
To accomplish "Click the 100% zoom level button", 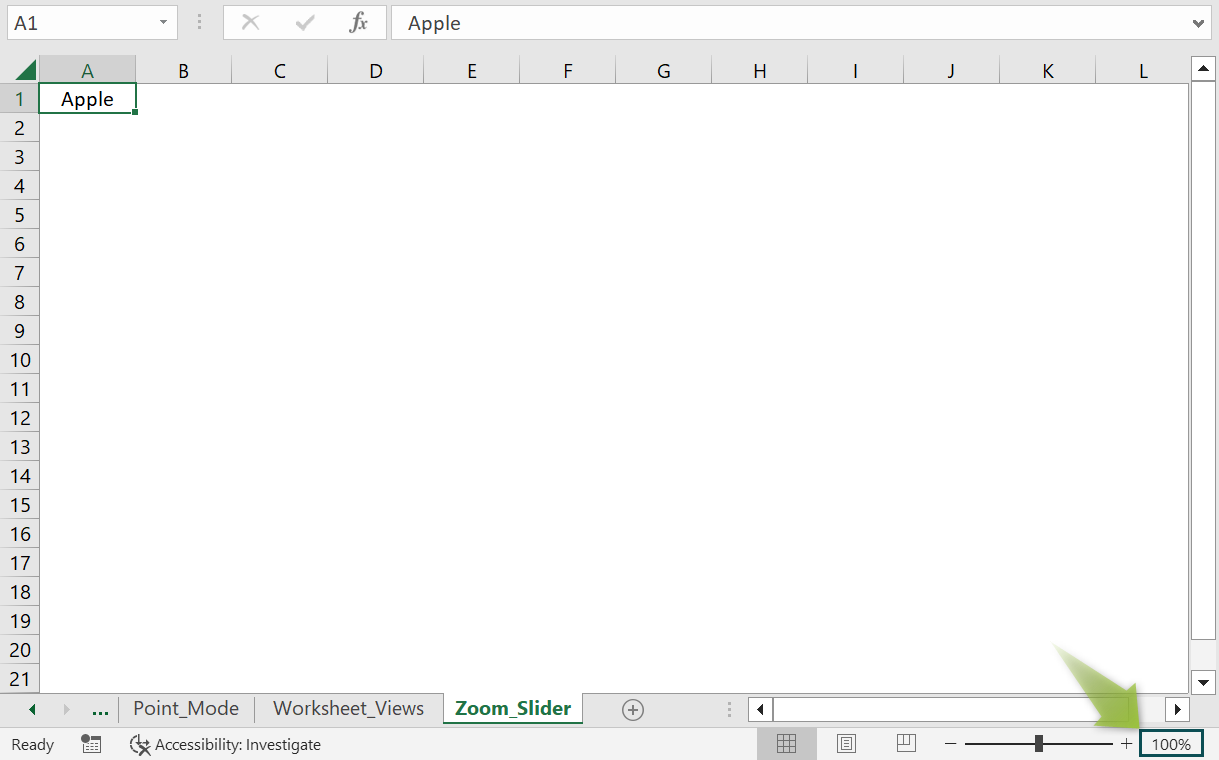I will click(x=1171, y=744).
